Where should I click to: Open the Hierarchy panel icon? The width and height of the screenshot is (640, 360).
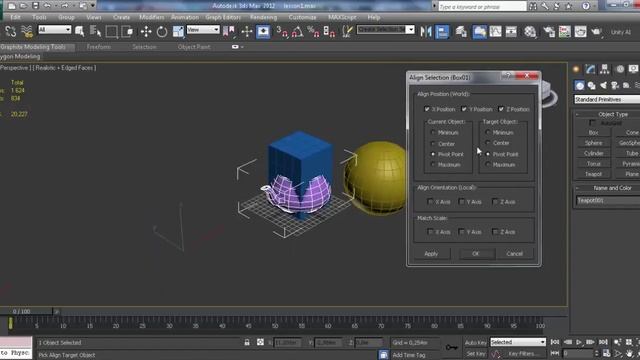pos(604,69)
